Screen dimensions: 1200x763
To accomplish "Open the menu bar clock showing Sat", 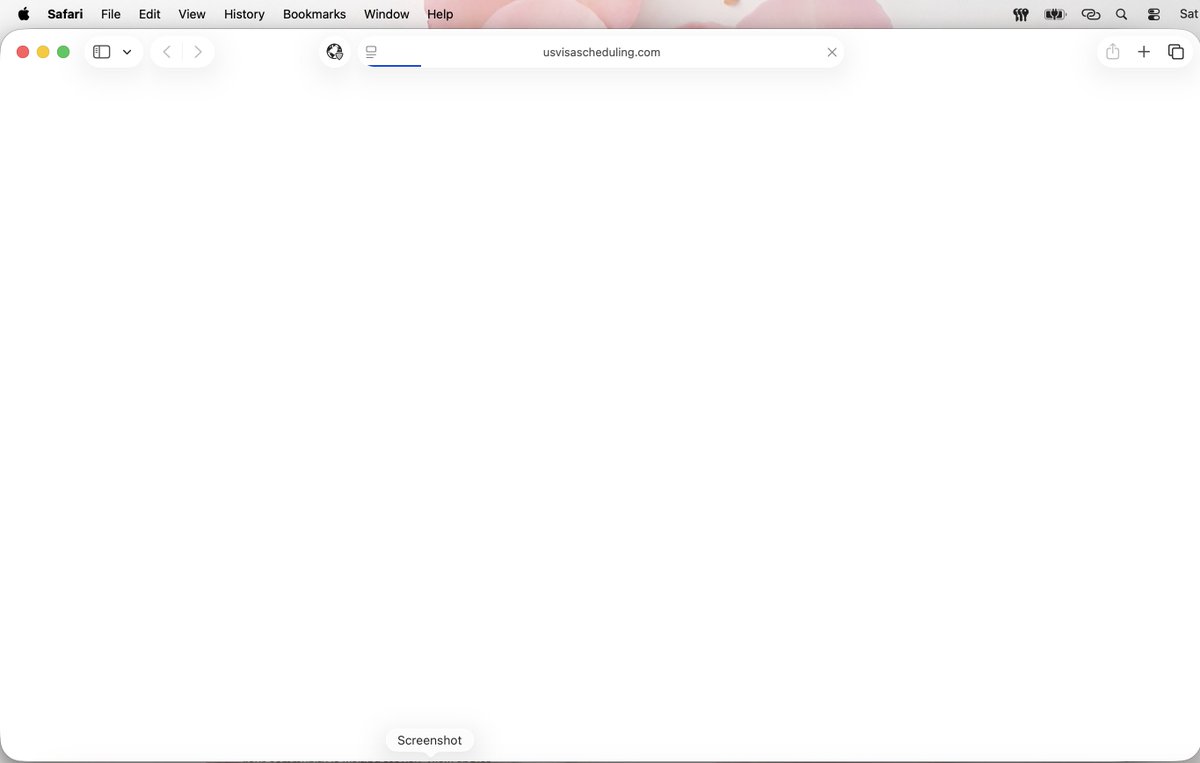I will click(x=1189, y=14).
